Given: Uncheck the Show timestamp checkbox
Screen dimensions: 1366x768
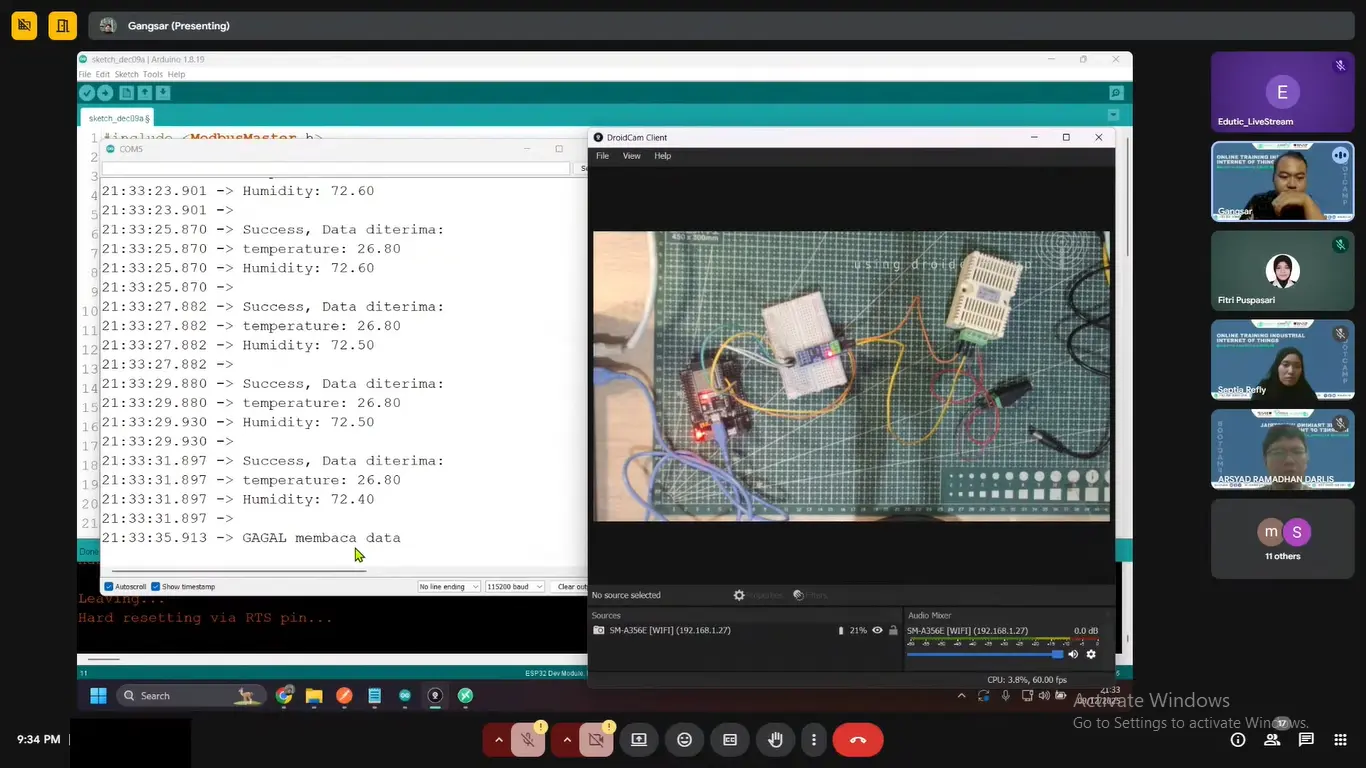Looking at the screenshot, I should [x=156, y=587].
